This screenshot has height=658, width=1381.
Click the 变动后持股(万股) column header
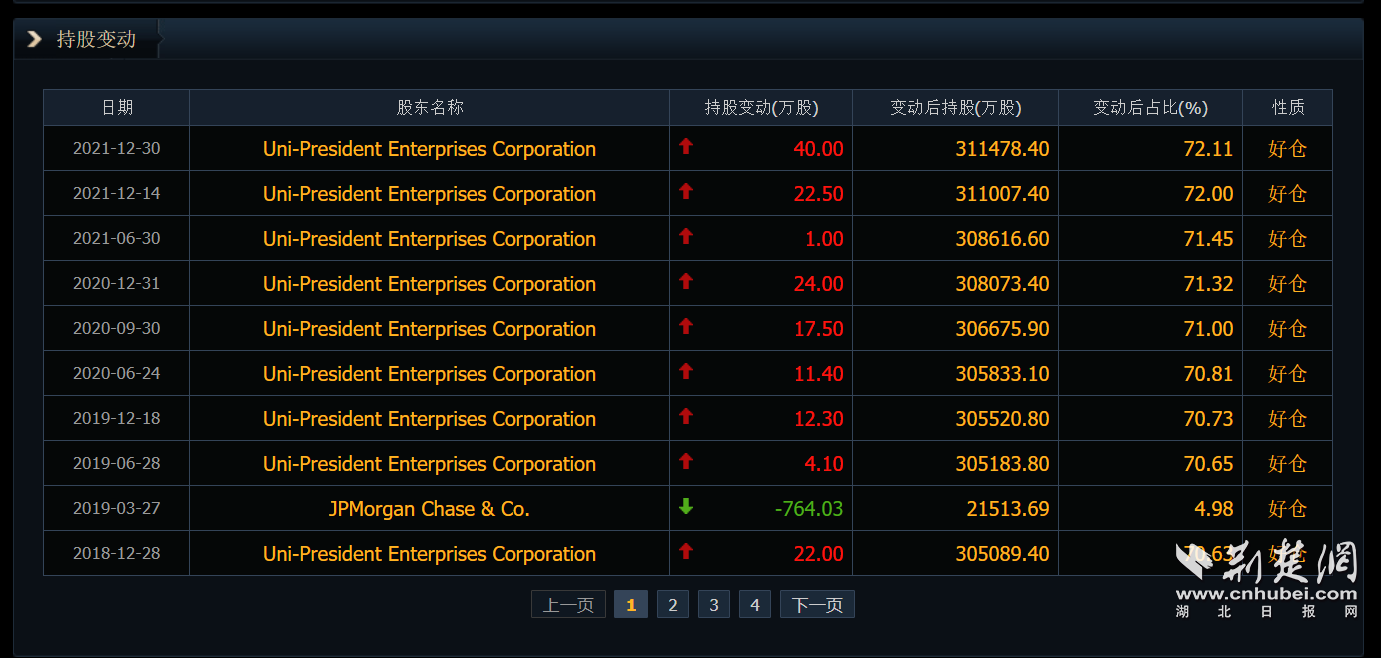[956, 108]
